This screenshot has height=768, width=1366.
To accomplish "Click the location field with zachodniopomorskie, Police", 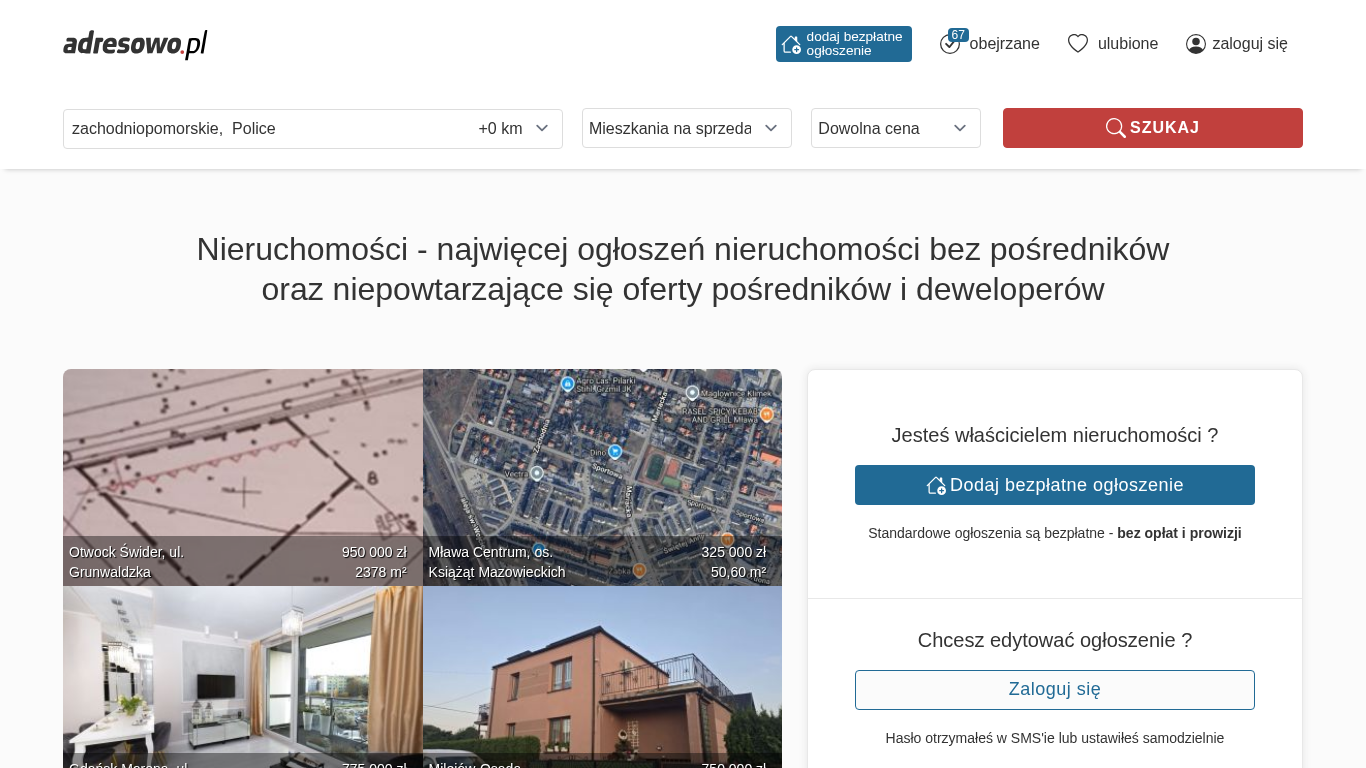I will [260, 128].
